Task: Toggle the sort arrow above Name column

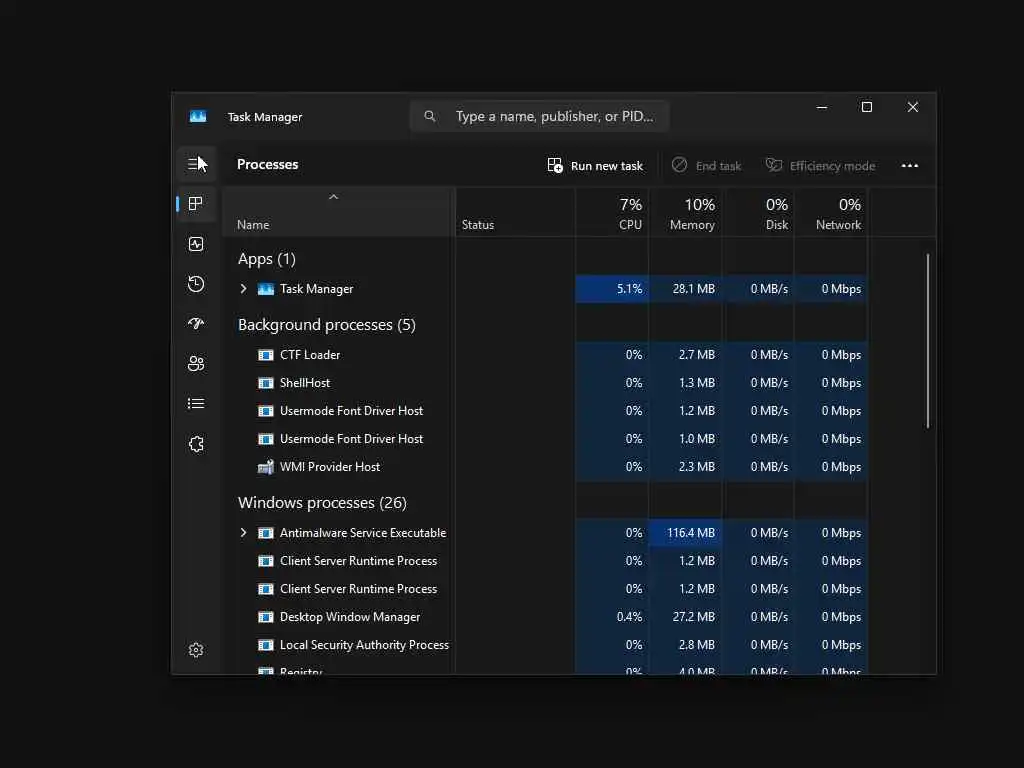Action: (333, 197)
